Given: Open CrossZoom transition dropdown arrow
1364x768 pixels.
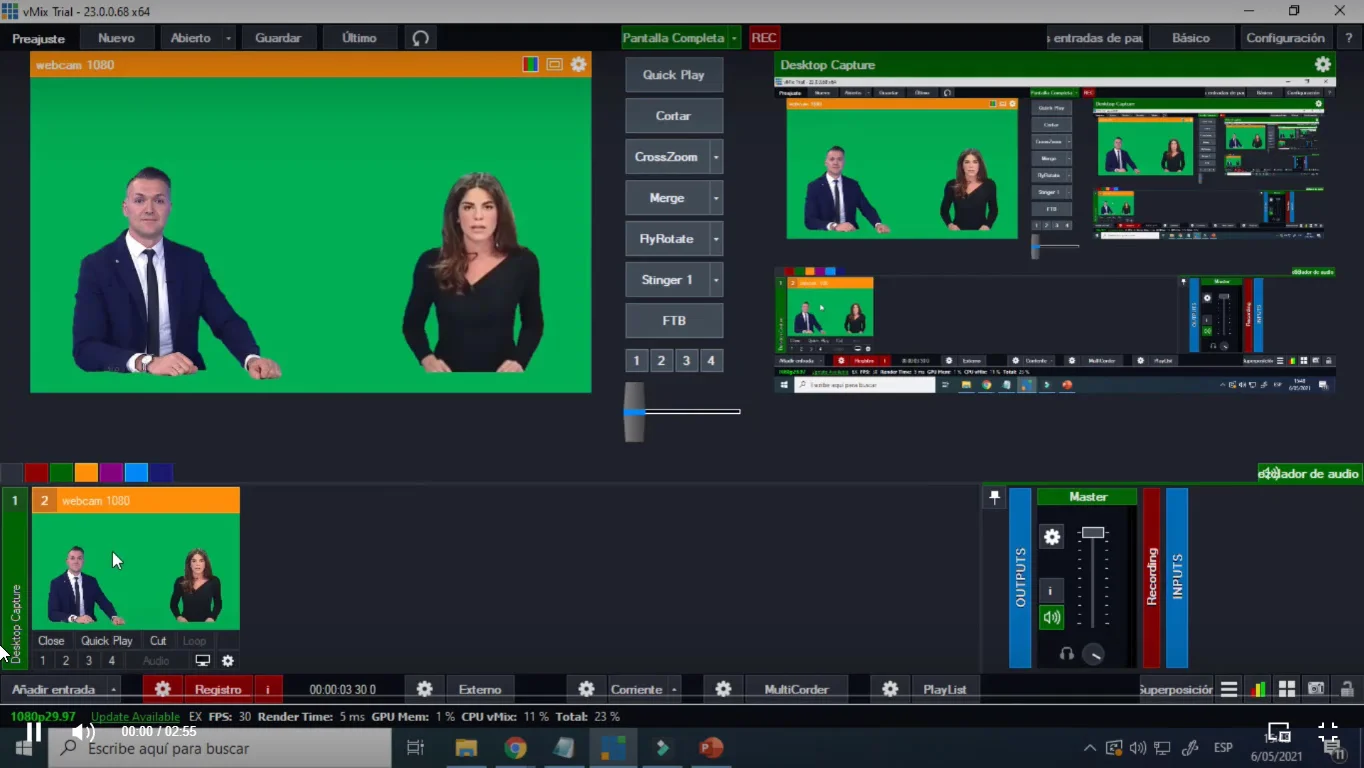Looking at the screenshot, I should [716, 157].
